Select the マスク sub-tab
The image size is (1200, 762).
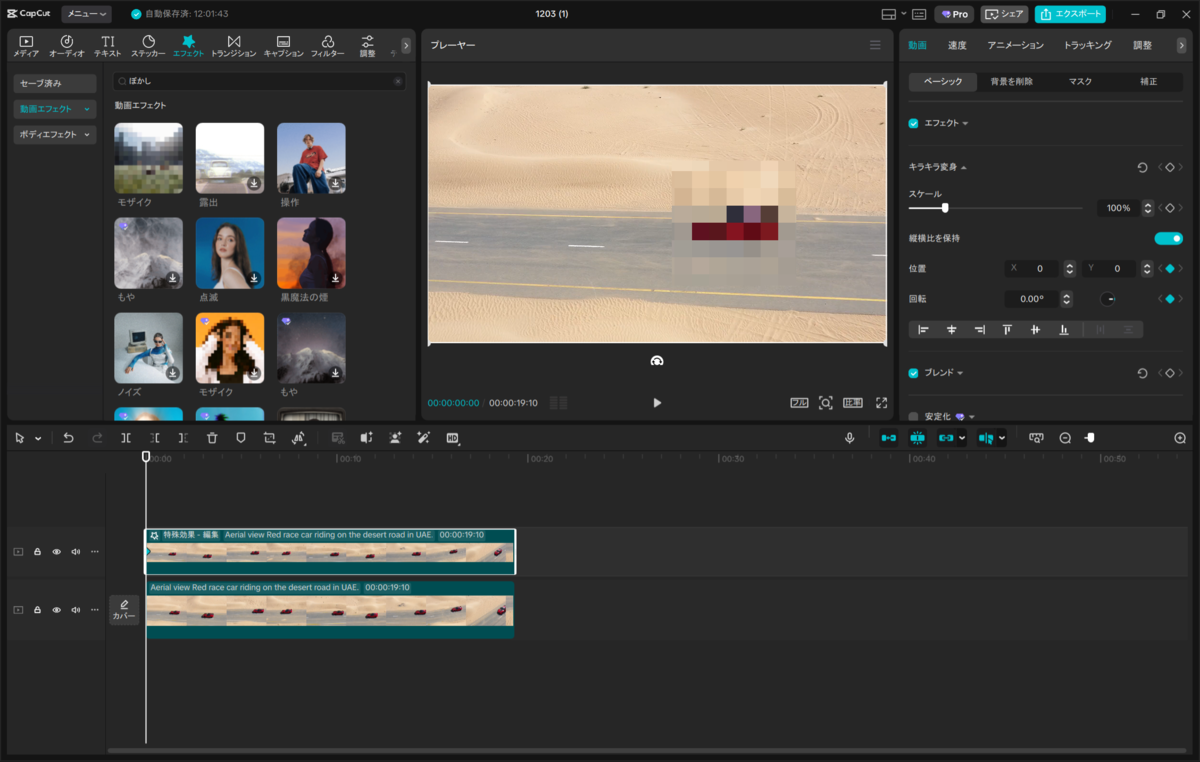(1080, 82)
